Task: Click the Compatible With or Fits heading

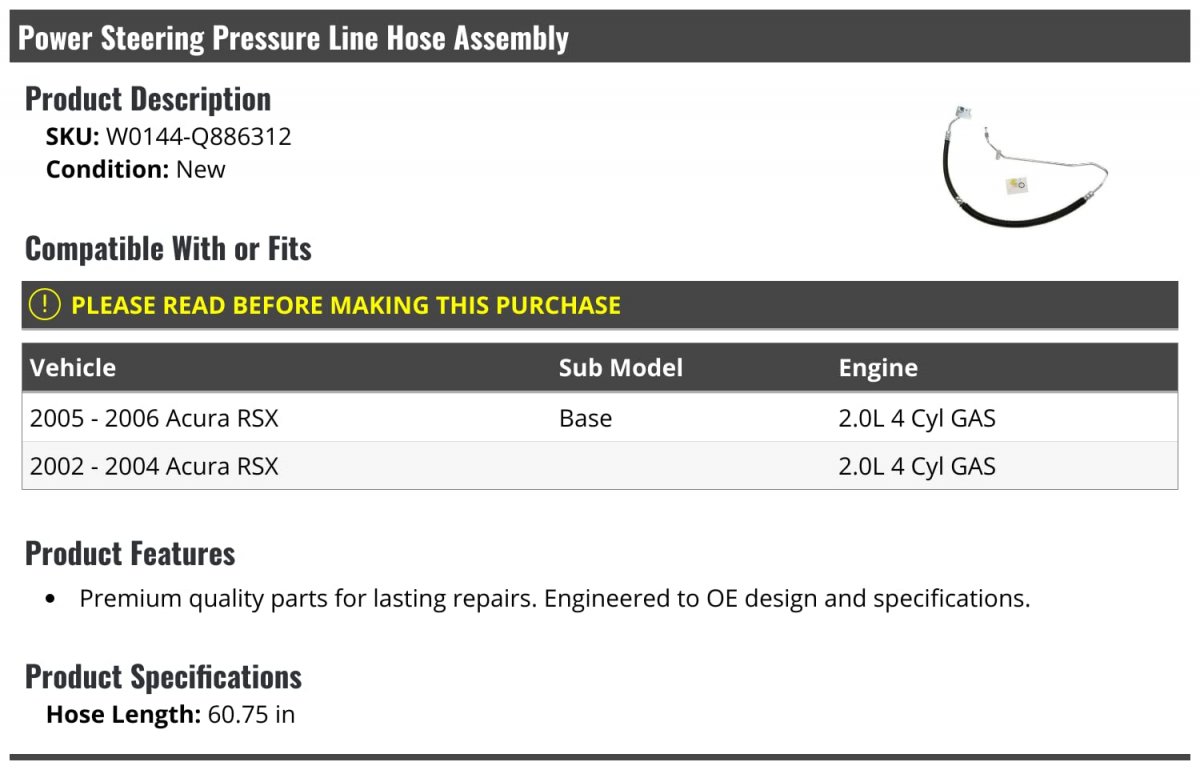Action: [x=168, y=248]
